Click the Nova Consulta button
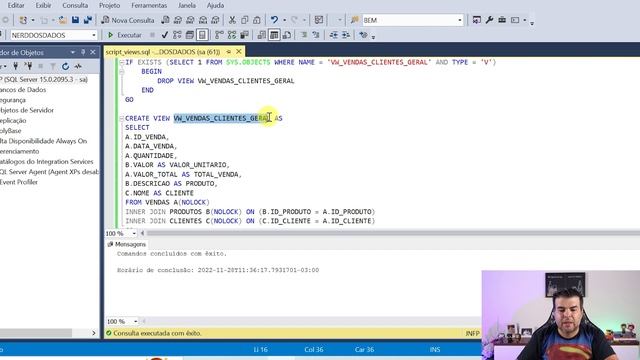This screenshot has height=360, width=640. pyautogui.click(x=128, y=20)
